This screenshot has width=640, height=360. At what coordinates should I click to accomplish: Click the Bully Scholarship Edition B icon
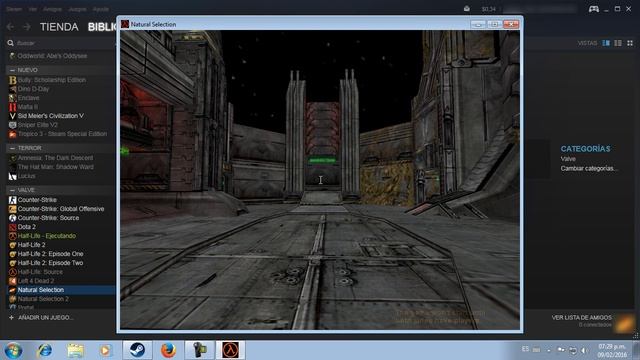[13, 80]
